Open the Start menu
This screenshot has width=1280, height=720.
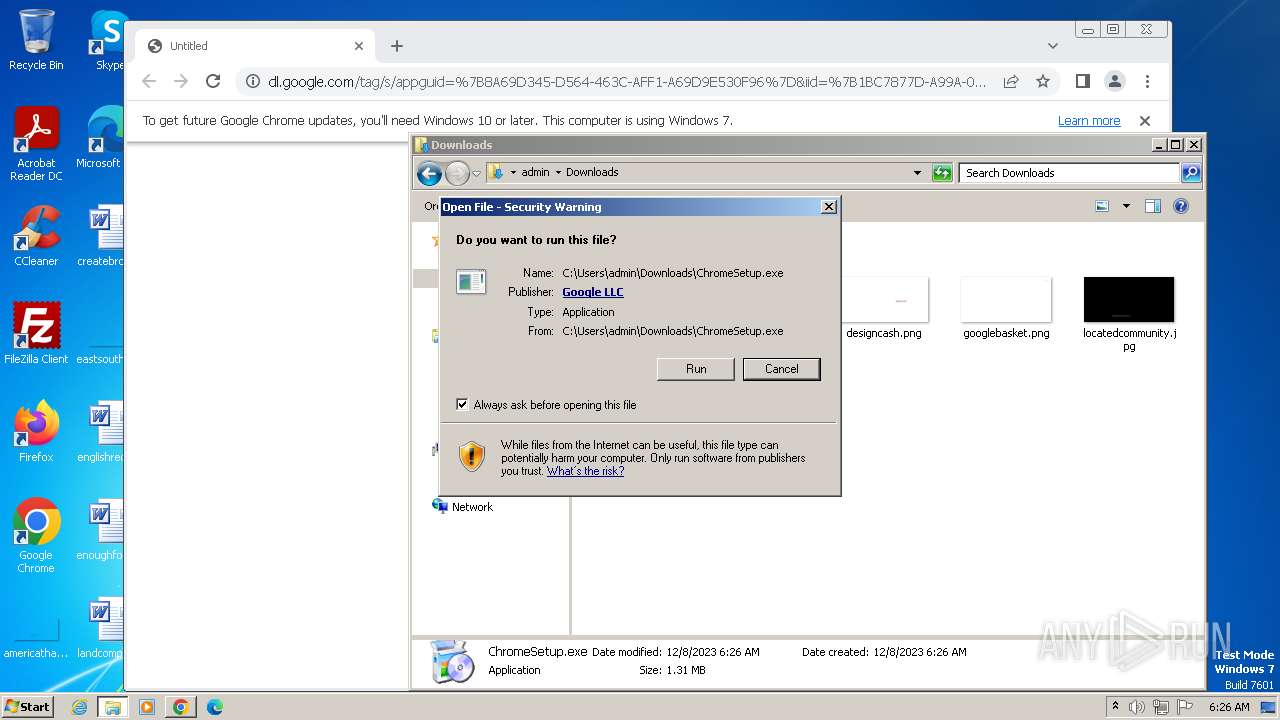(x=28, y=706)
